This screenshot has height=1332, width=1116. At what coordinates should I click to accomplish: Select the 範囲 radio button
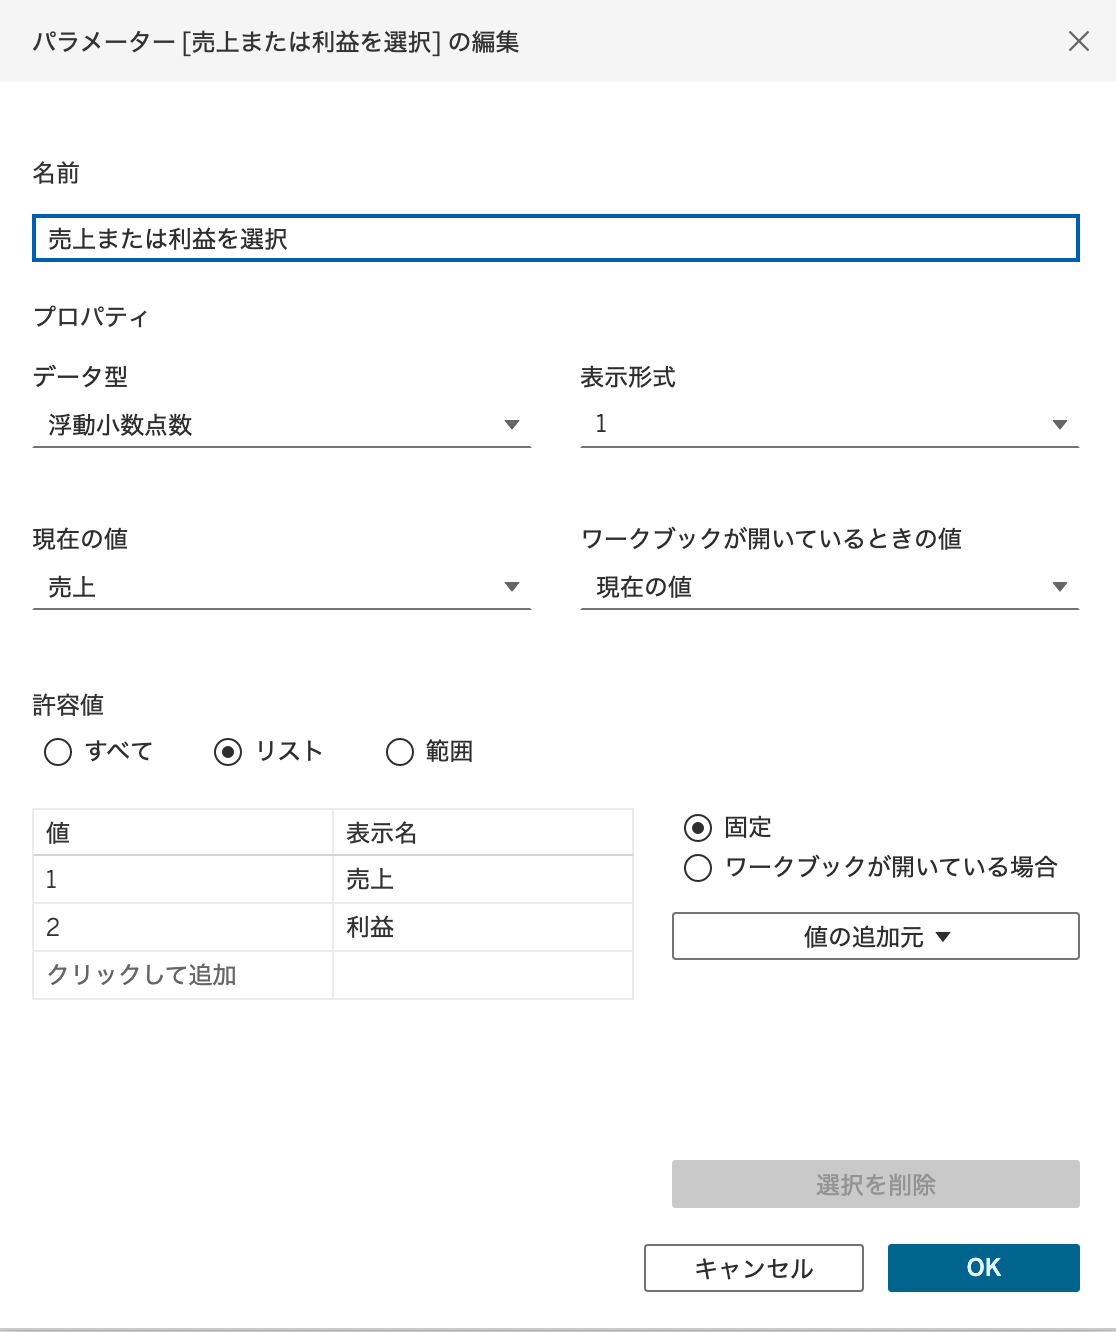point(400,752)
